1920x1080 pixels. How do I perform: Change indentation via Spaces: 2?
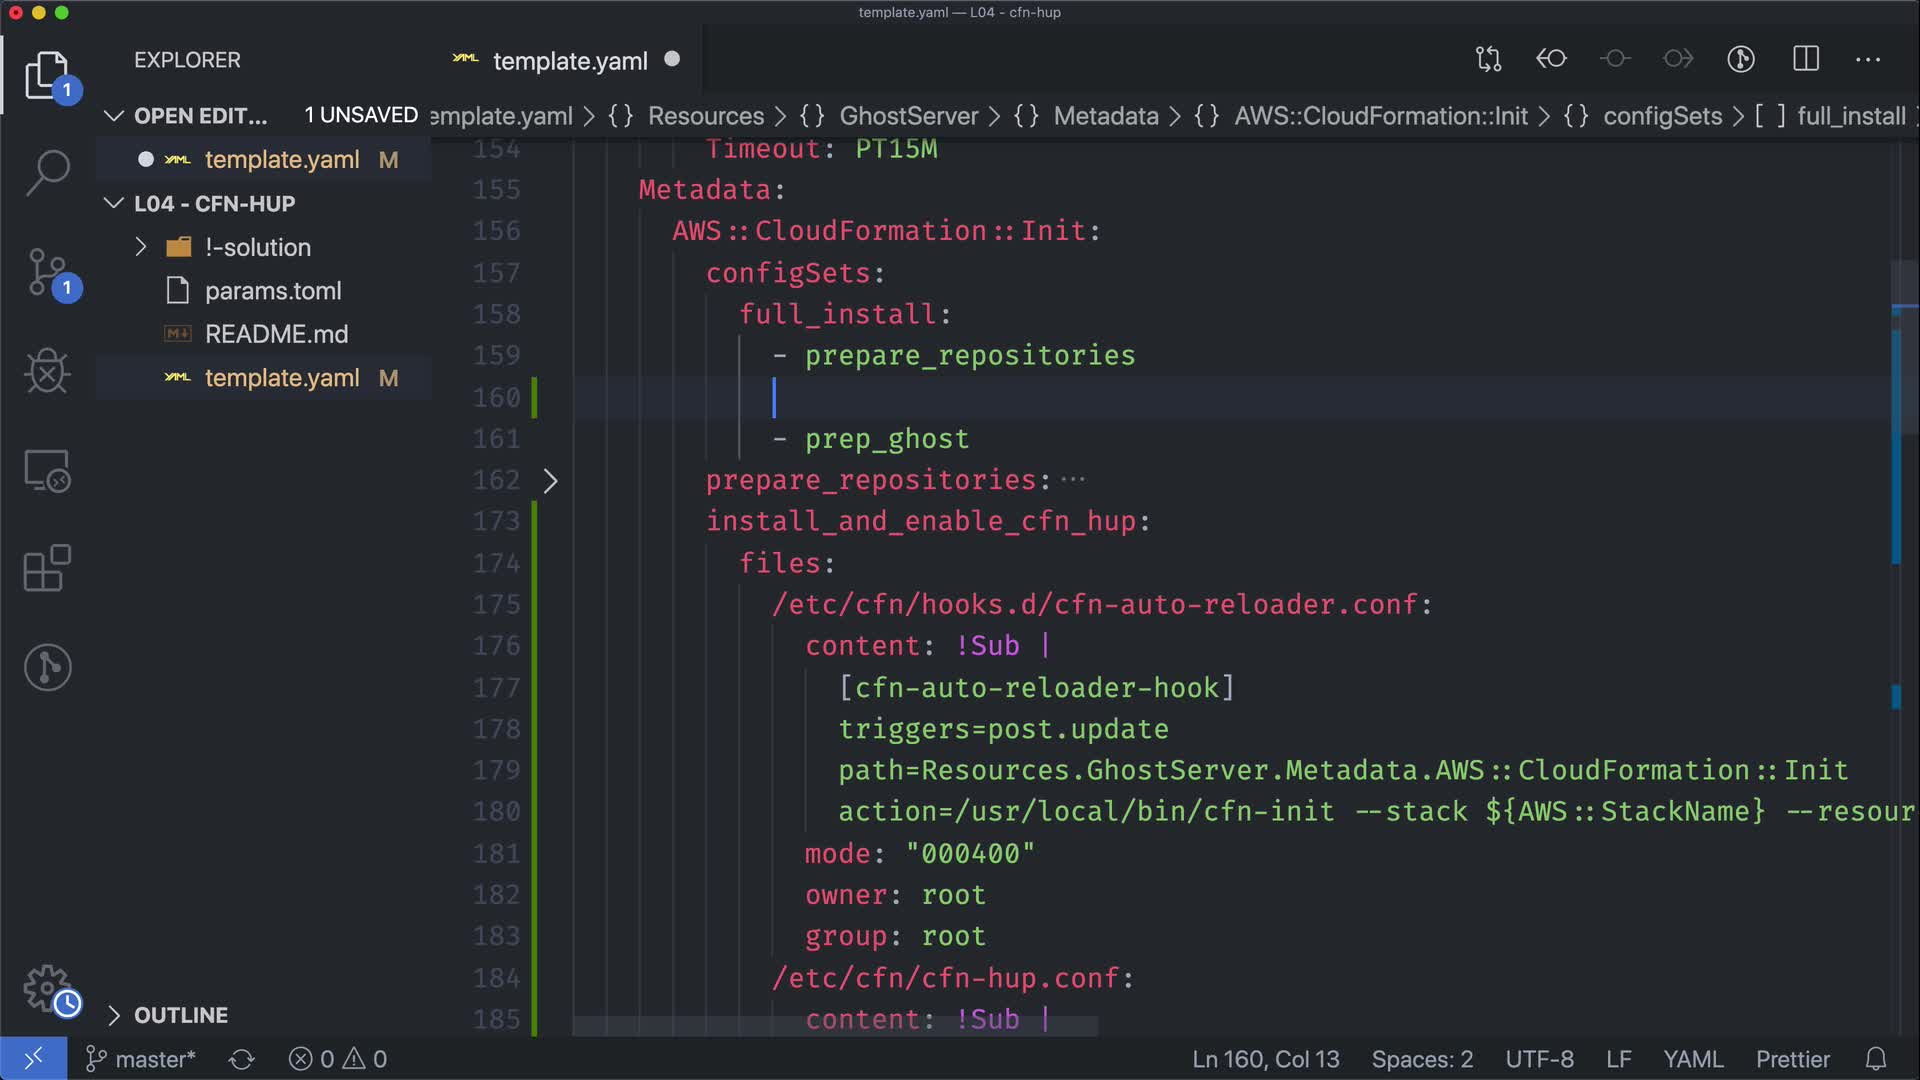pos(1421,1059)
